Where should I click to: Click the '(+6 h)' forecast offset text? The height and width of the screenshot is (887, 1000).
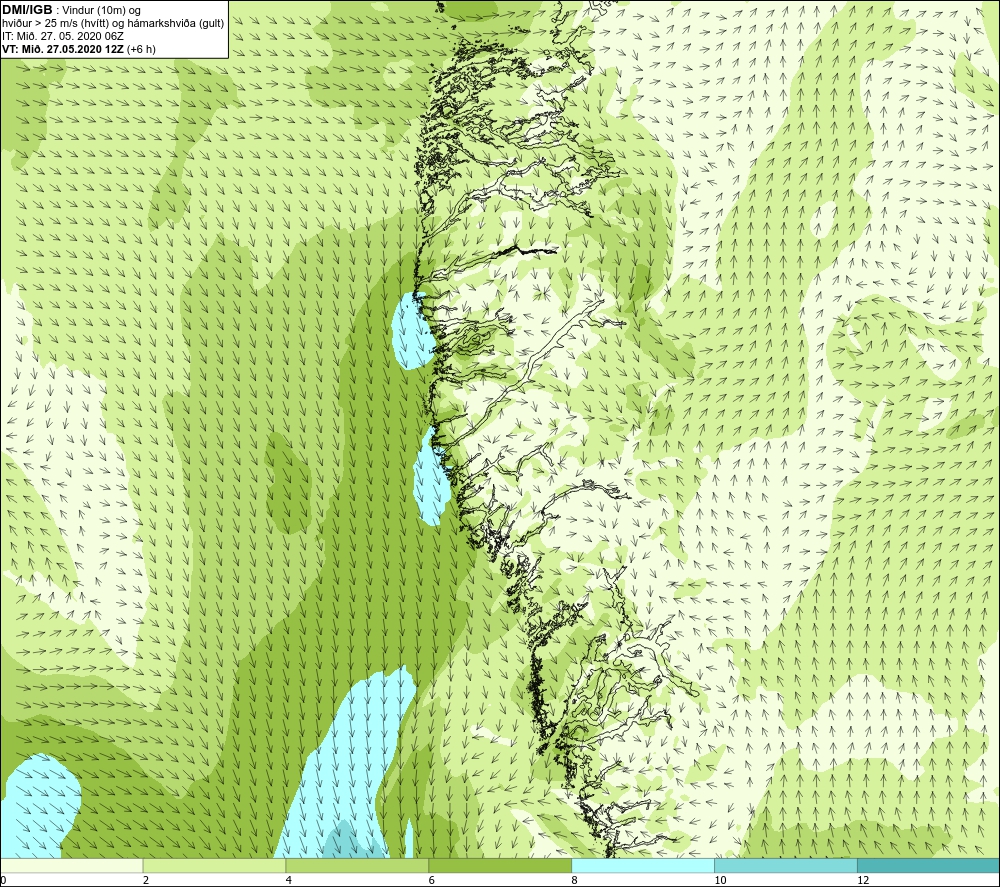142,49
